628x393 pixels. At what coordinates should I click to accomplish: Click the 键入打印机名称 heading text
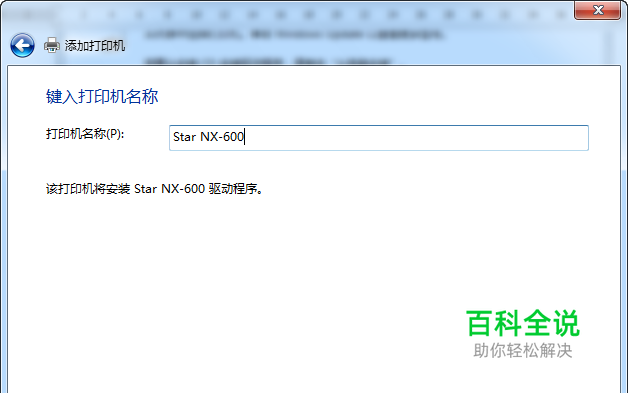coord(102,97)
